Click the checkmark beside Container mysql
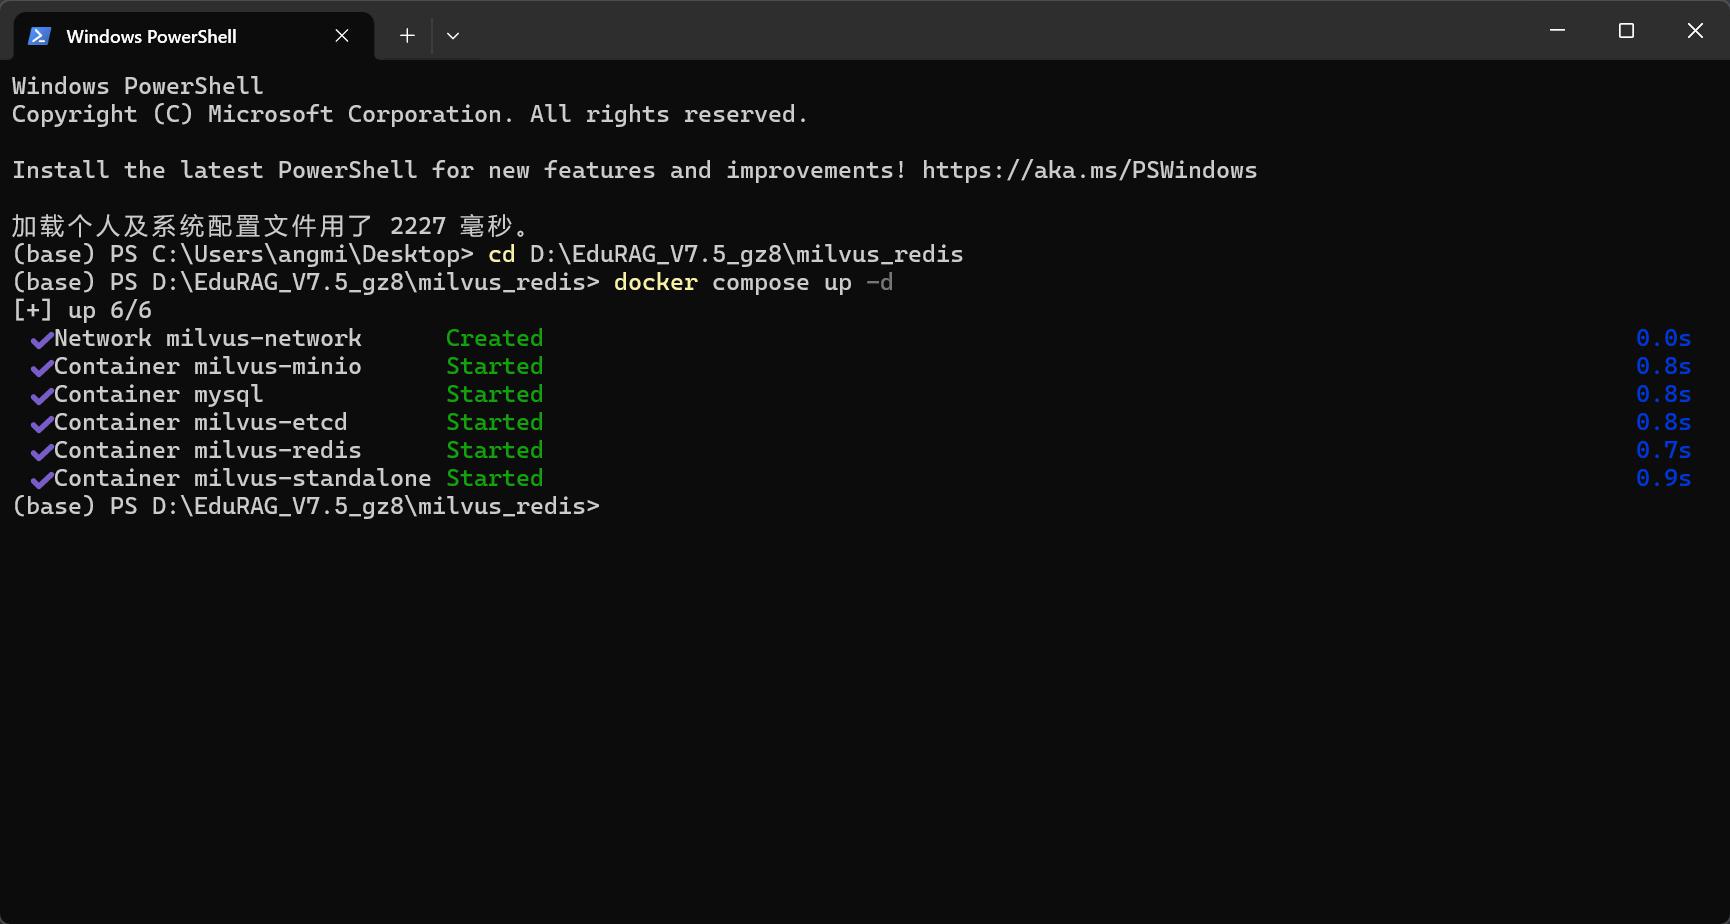Screen dimensions: 1730x924 click(41, 396)
